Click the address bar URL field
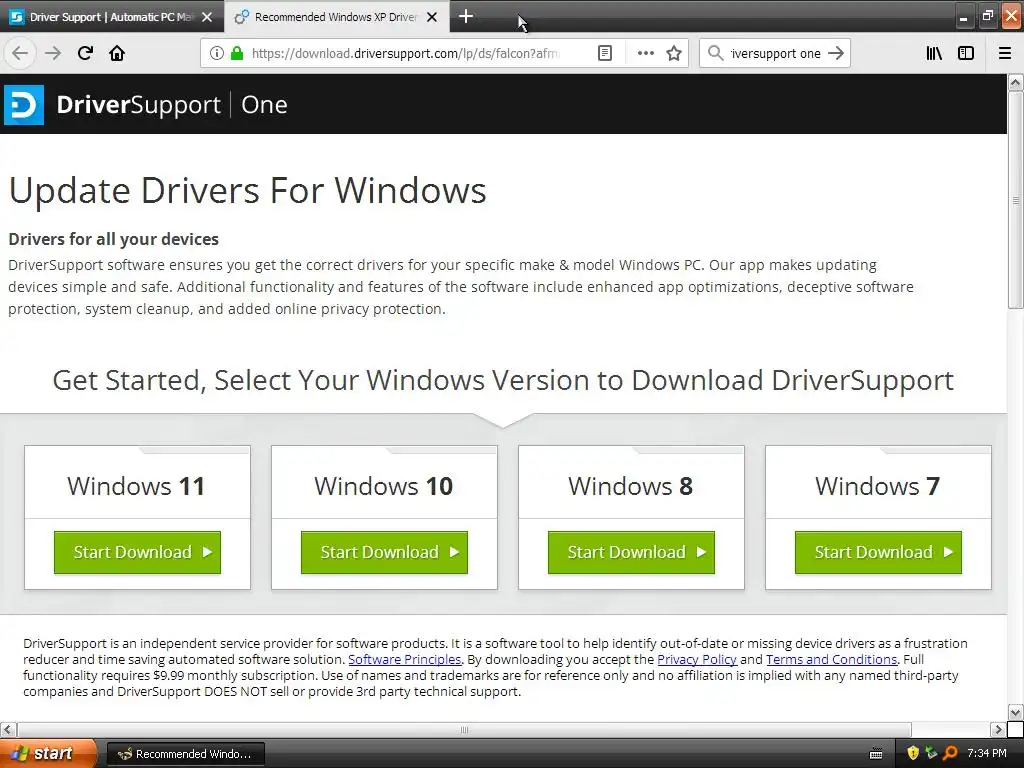The height and width of the screenshot is (768, 1024). [405, 53]
